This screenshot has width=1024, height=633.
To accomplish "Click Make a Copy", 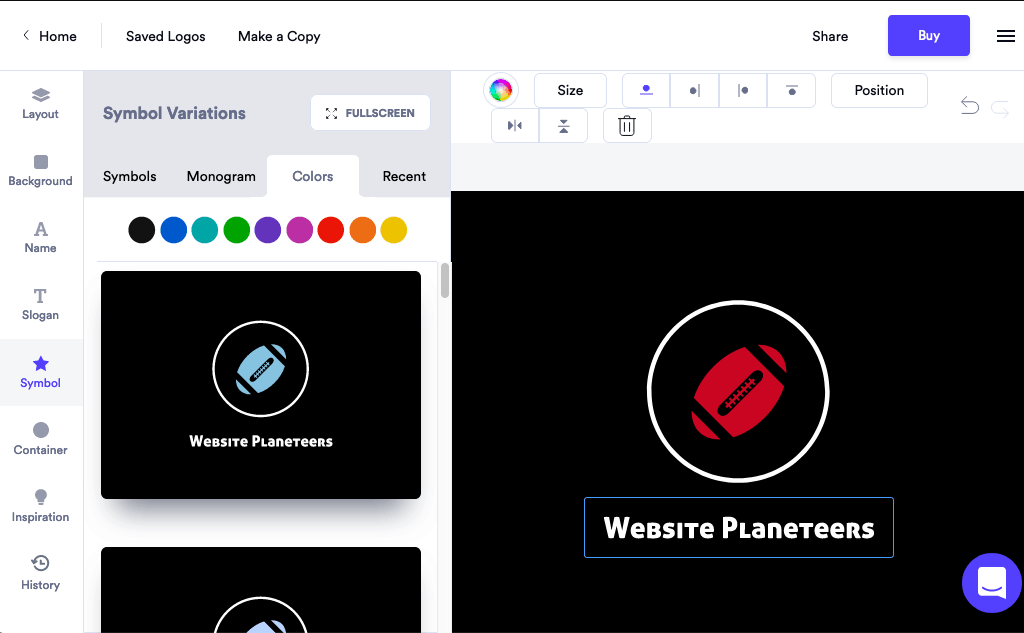I will point(279,36).
